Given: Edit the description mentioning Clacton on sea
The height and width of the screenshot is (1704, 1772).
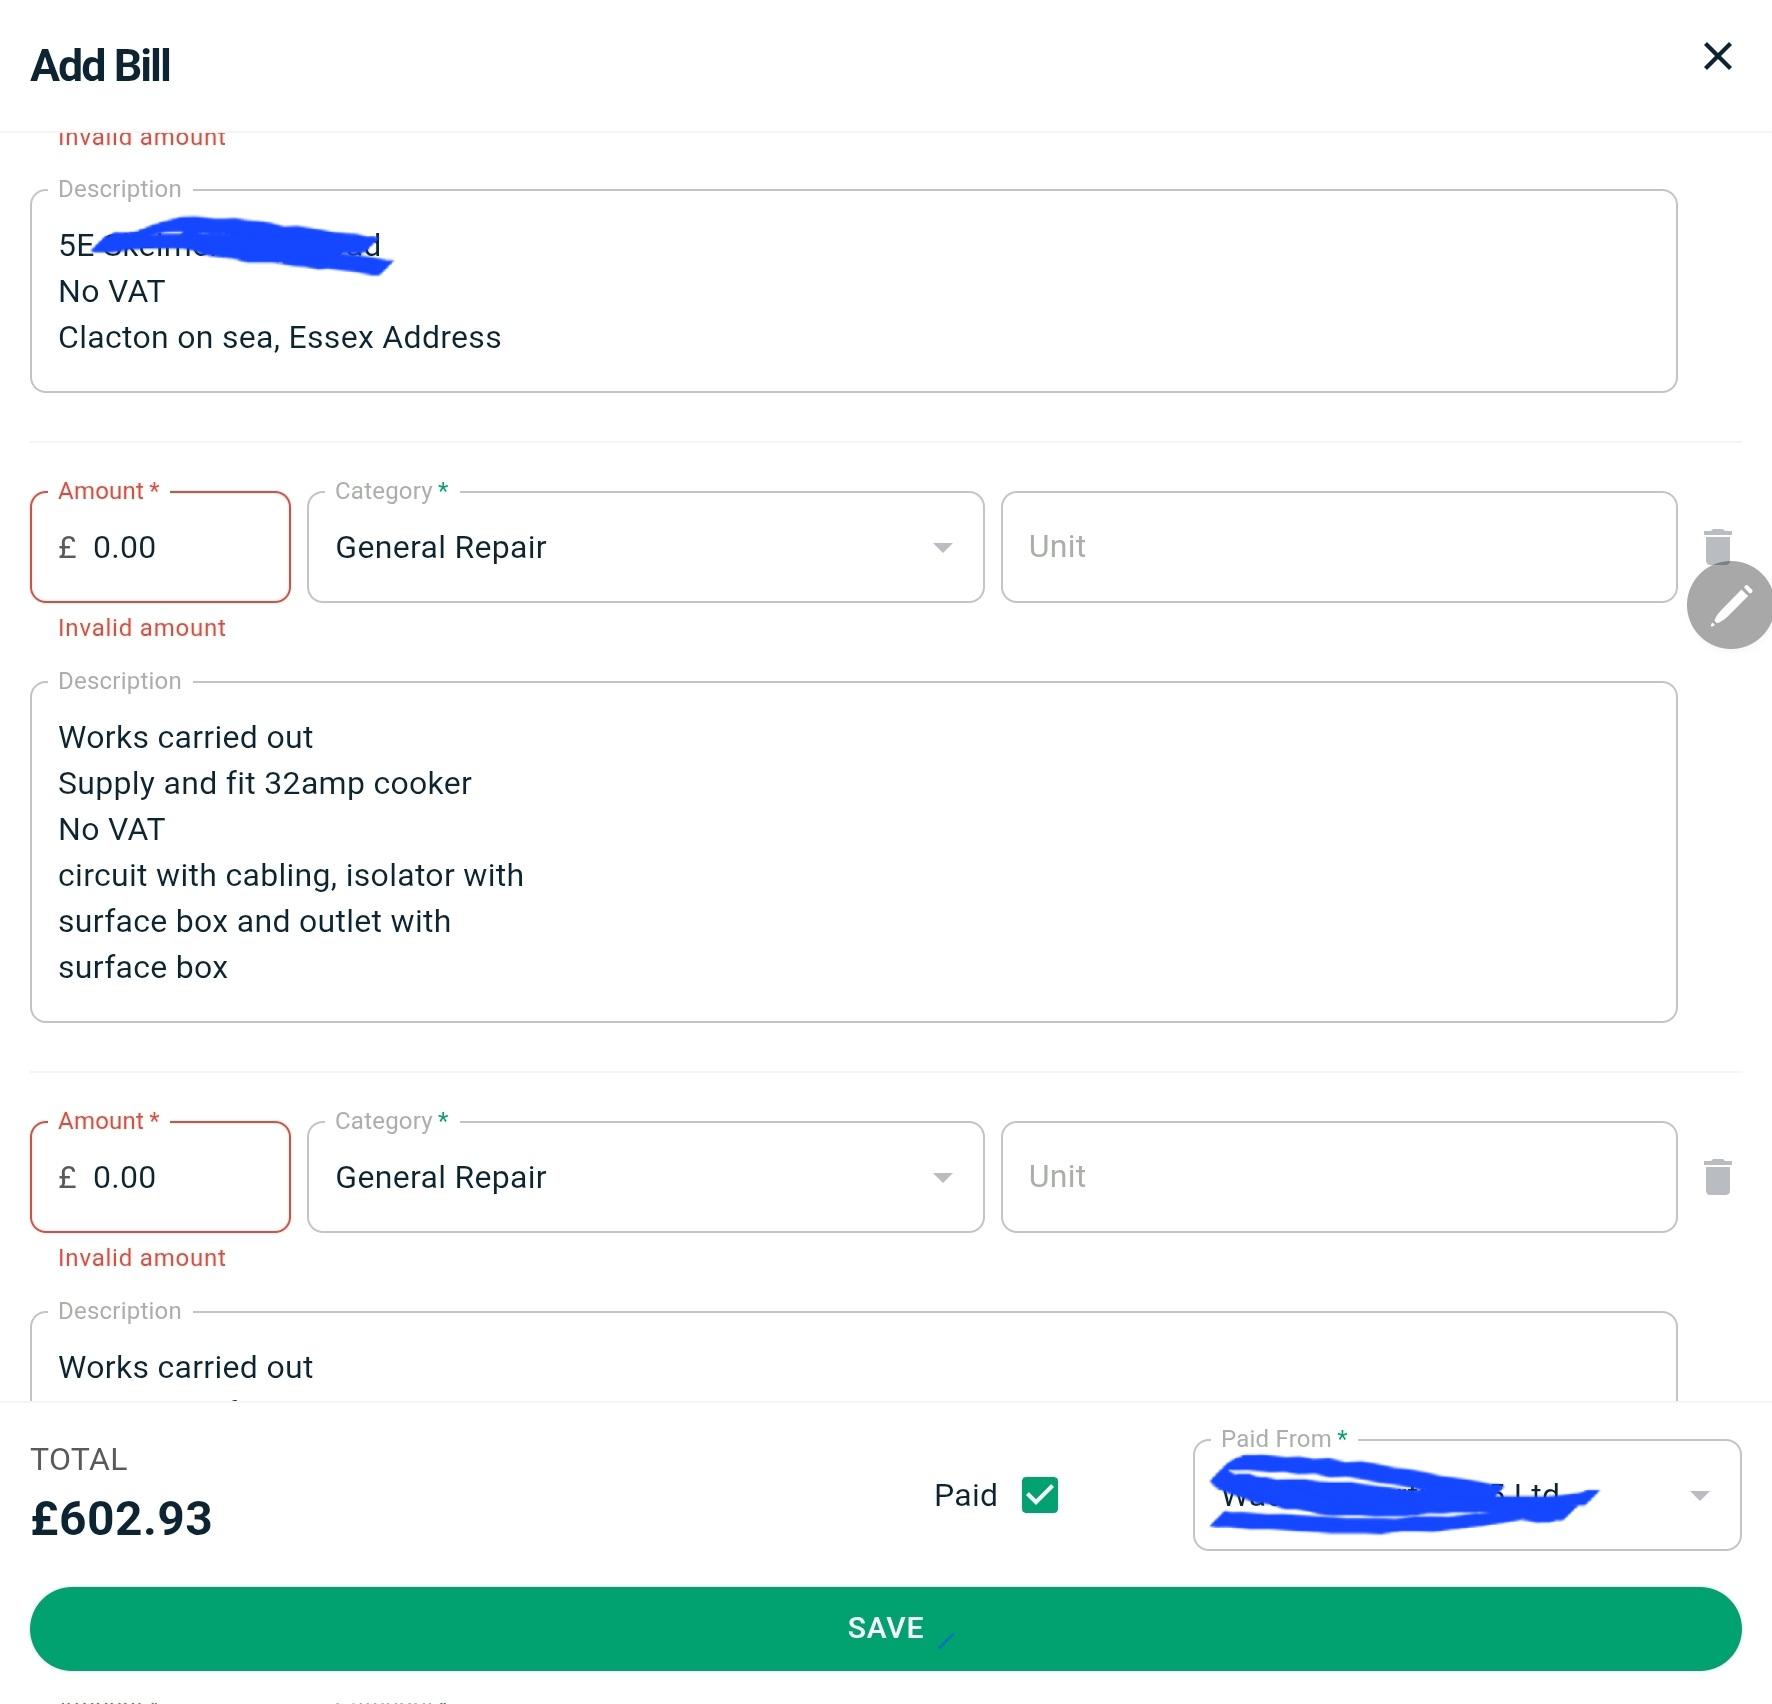Looking at the screenshot, I should (x=852, y=292).
